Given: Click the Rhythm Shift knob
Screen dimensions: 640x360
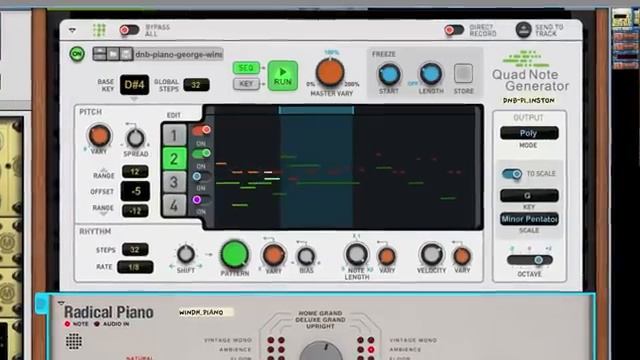Looking at the screenshot, I should [186, 255].
